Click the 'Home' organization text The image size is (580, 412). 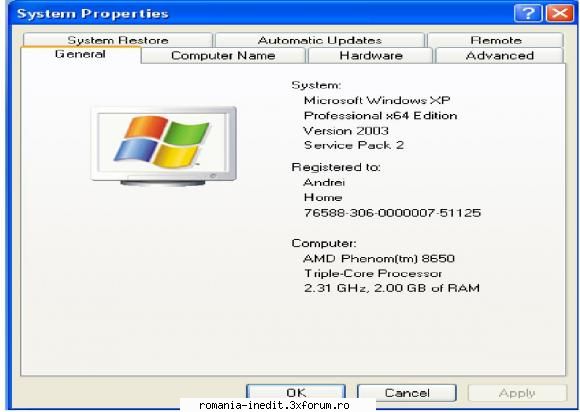[323, 197]
